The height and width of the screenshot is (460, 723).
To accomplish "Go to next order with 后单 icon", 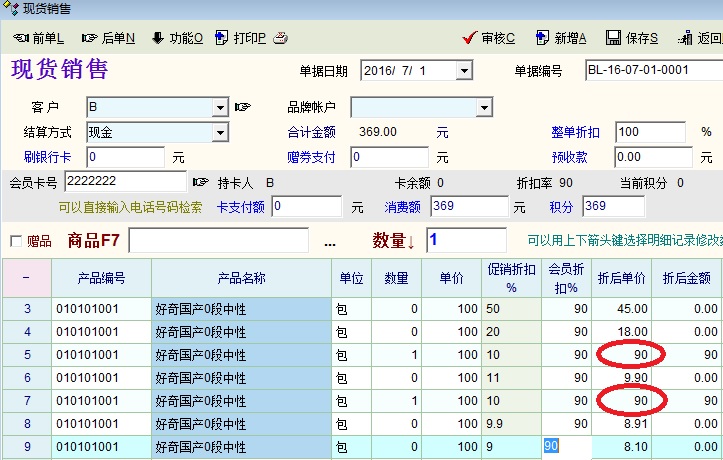I will click(x=91, y=38).
